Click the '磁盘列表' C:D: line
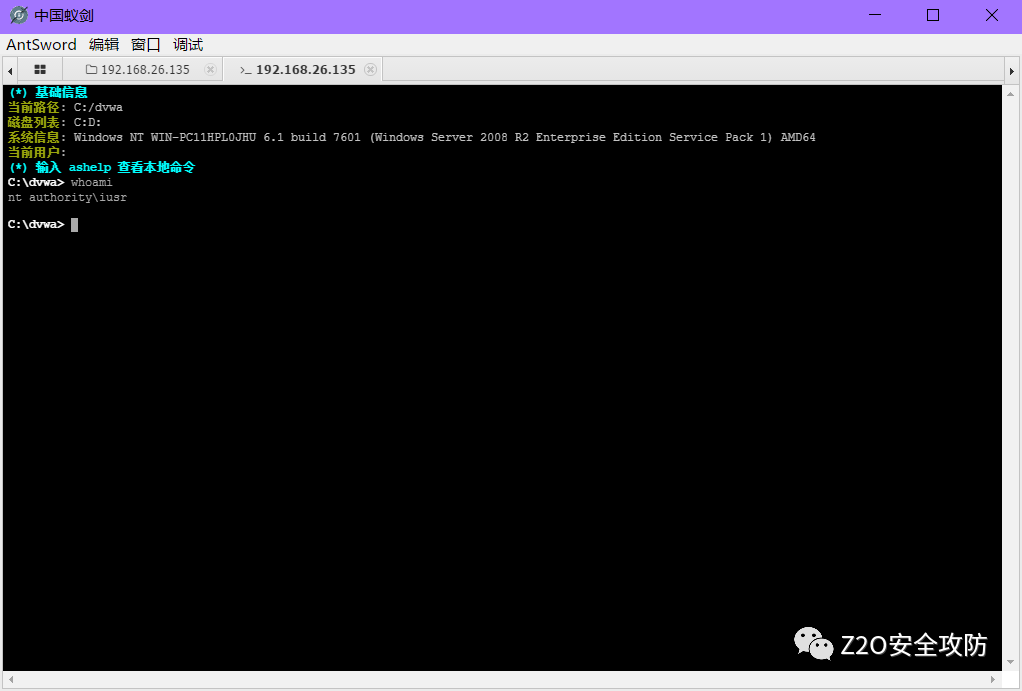Image resolution: width=1022 pixels, height=691 pixels. 54,123
